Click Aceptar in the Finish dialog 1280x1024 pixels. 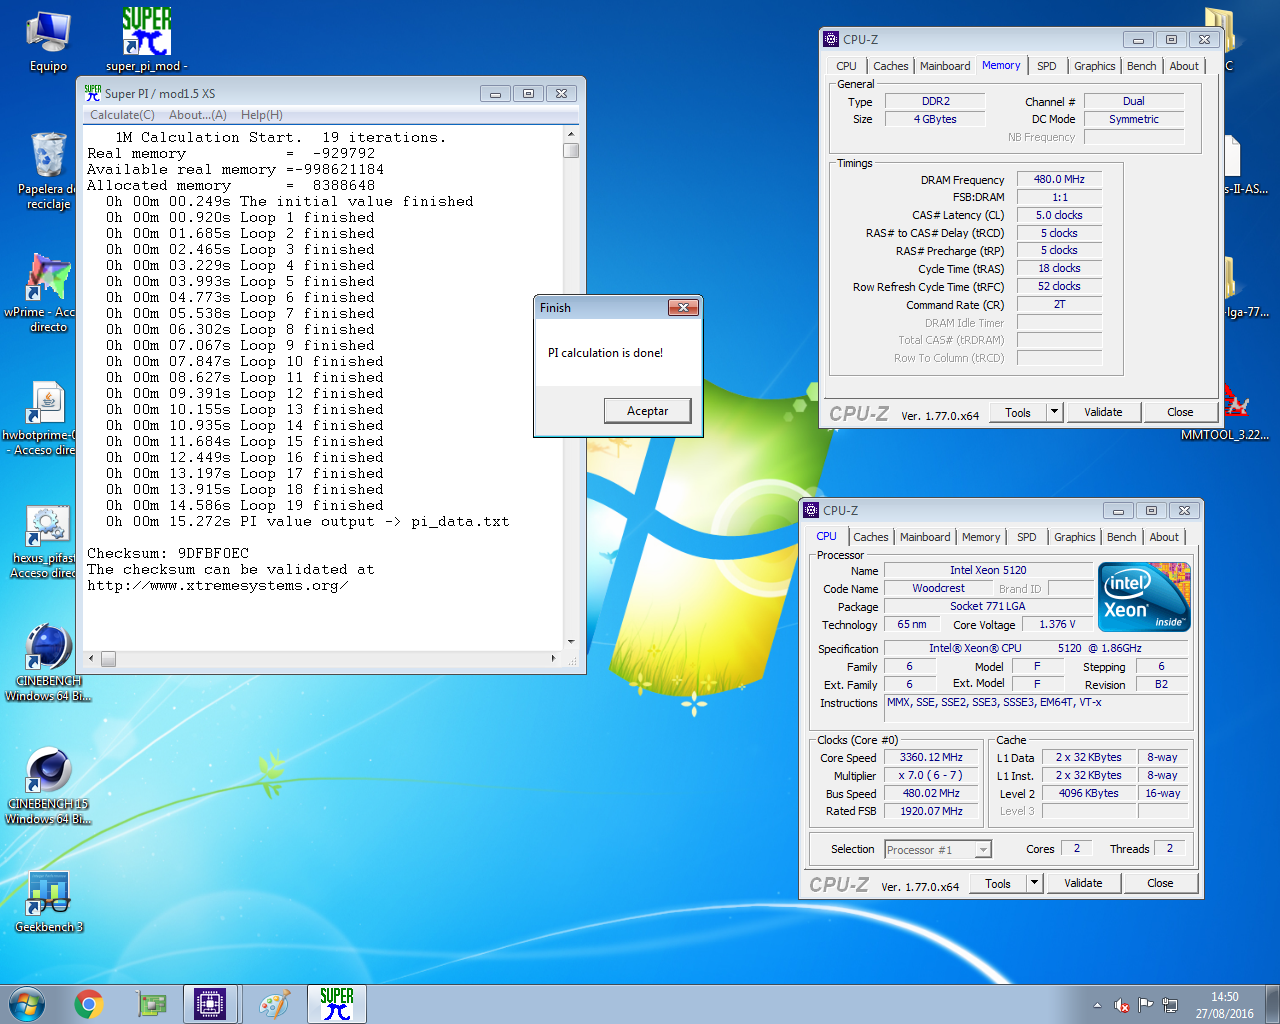(x=647, y=411)
